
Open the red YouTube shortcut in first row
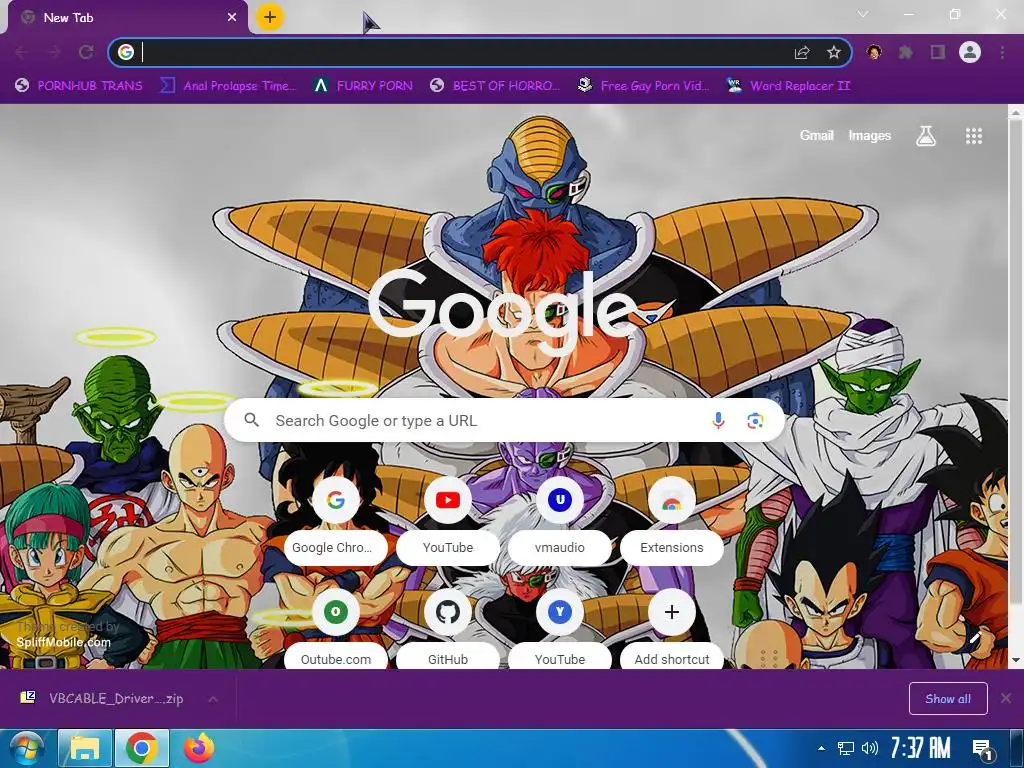pos(448,520)
